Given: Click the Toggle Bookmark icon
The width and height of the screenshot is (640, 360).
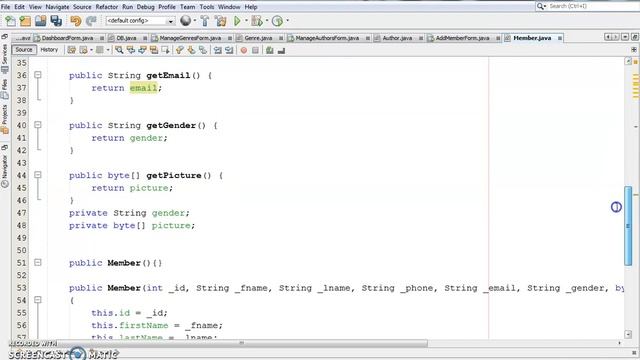Looking at the screenshot, I should 203,50.
